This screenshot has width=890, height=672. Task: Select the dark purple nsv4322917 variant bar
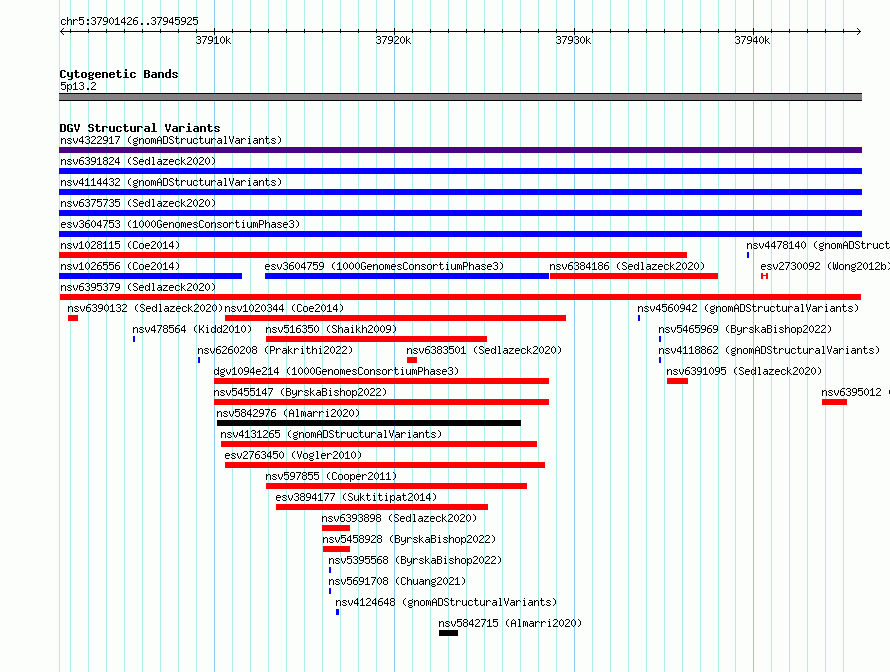point(460,150)
